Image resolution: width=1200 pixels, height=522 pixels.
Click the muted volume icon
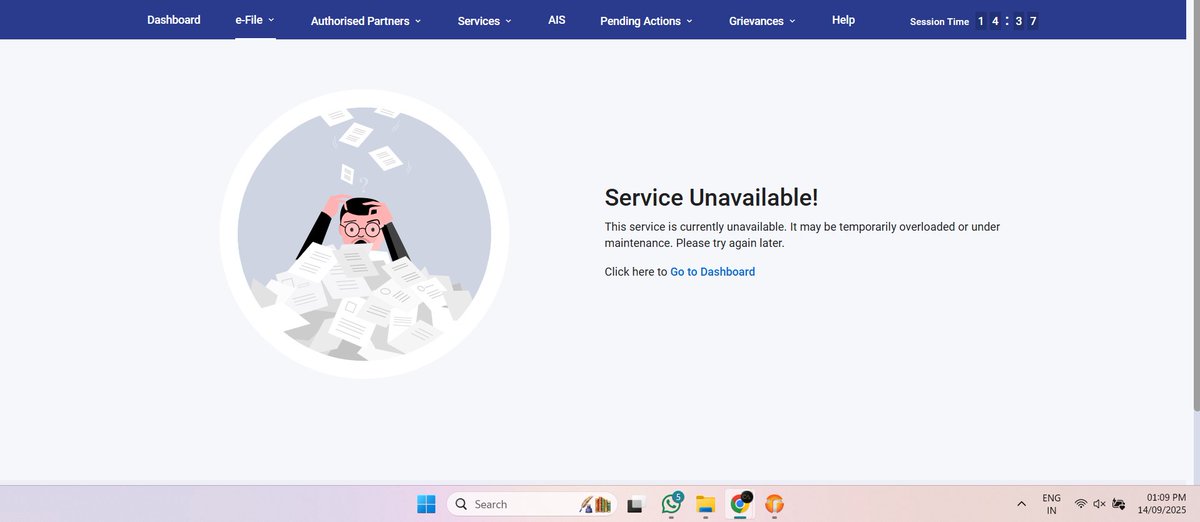[1100, 504]
